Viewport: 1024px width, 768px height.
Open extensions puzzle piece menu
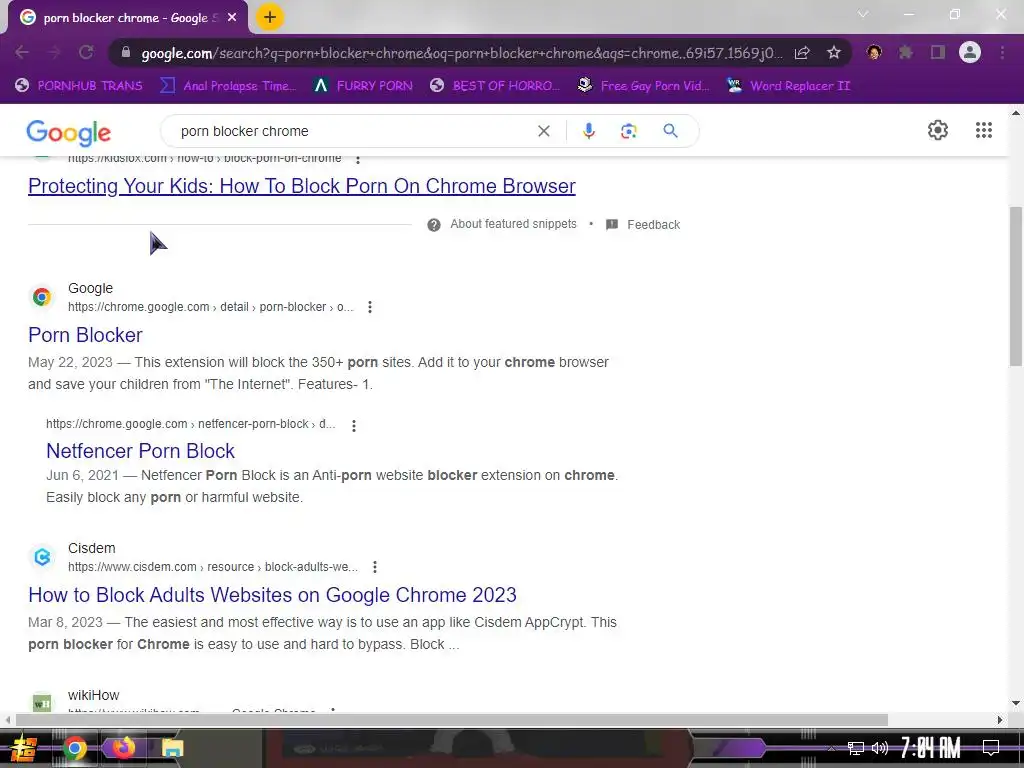[x=906, y=53]
